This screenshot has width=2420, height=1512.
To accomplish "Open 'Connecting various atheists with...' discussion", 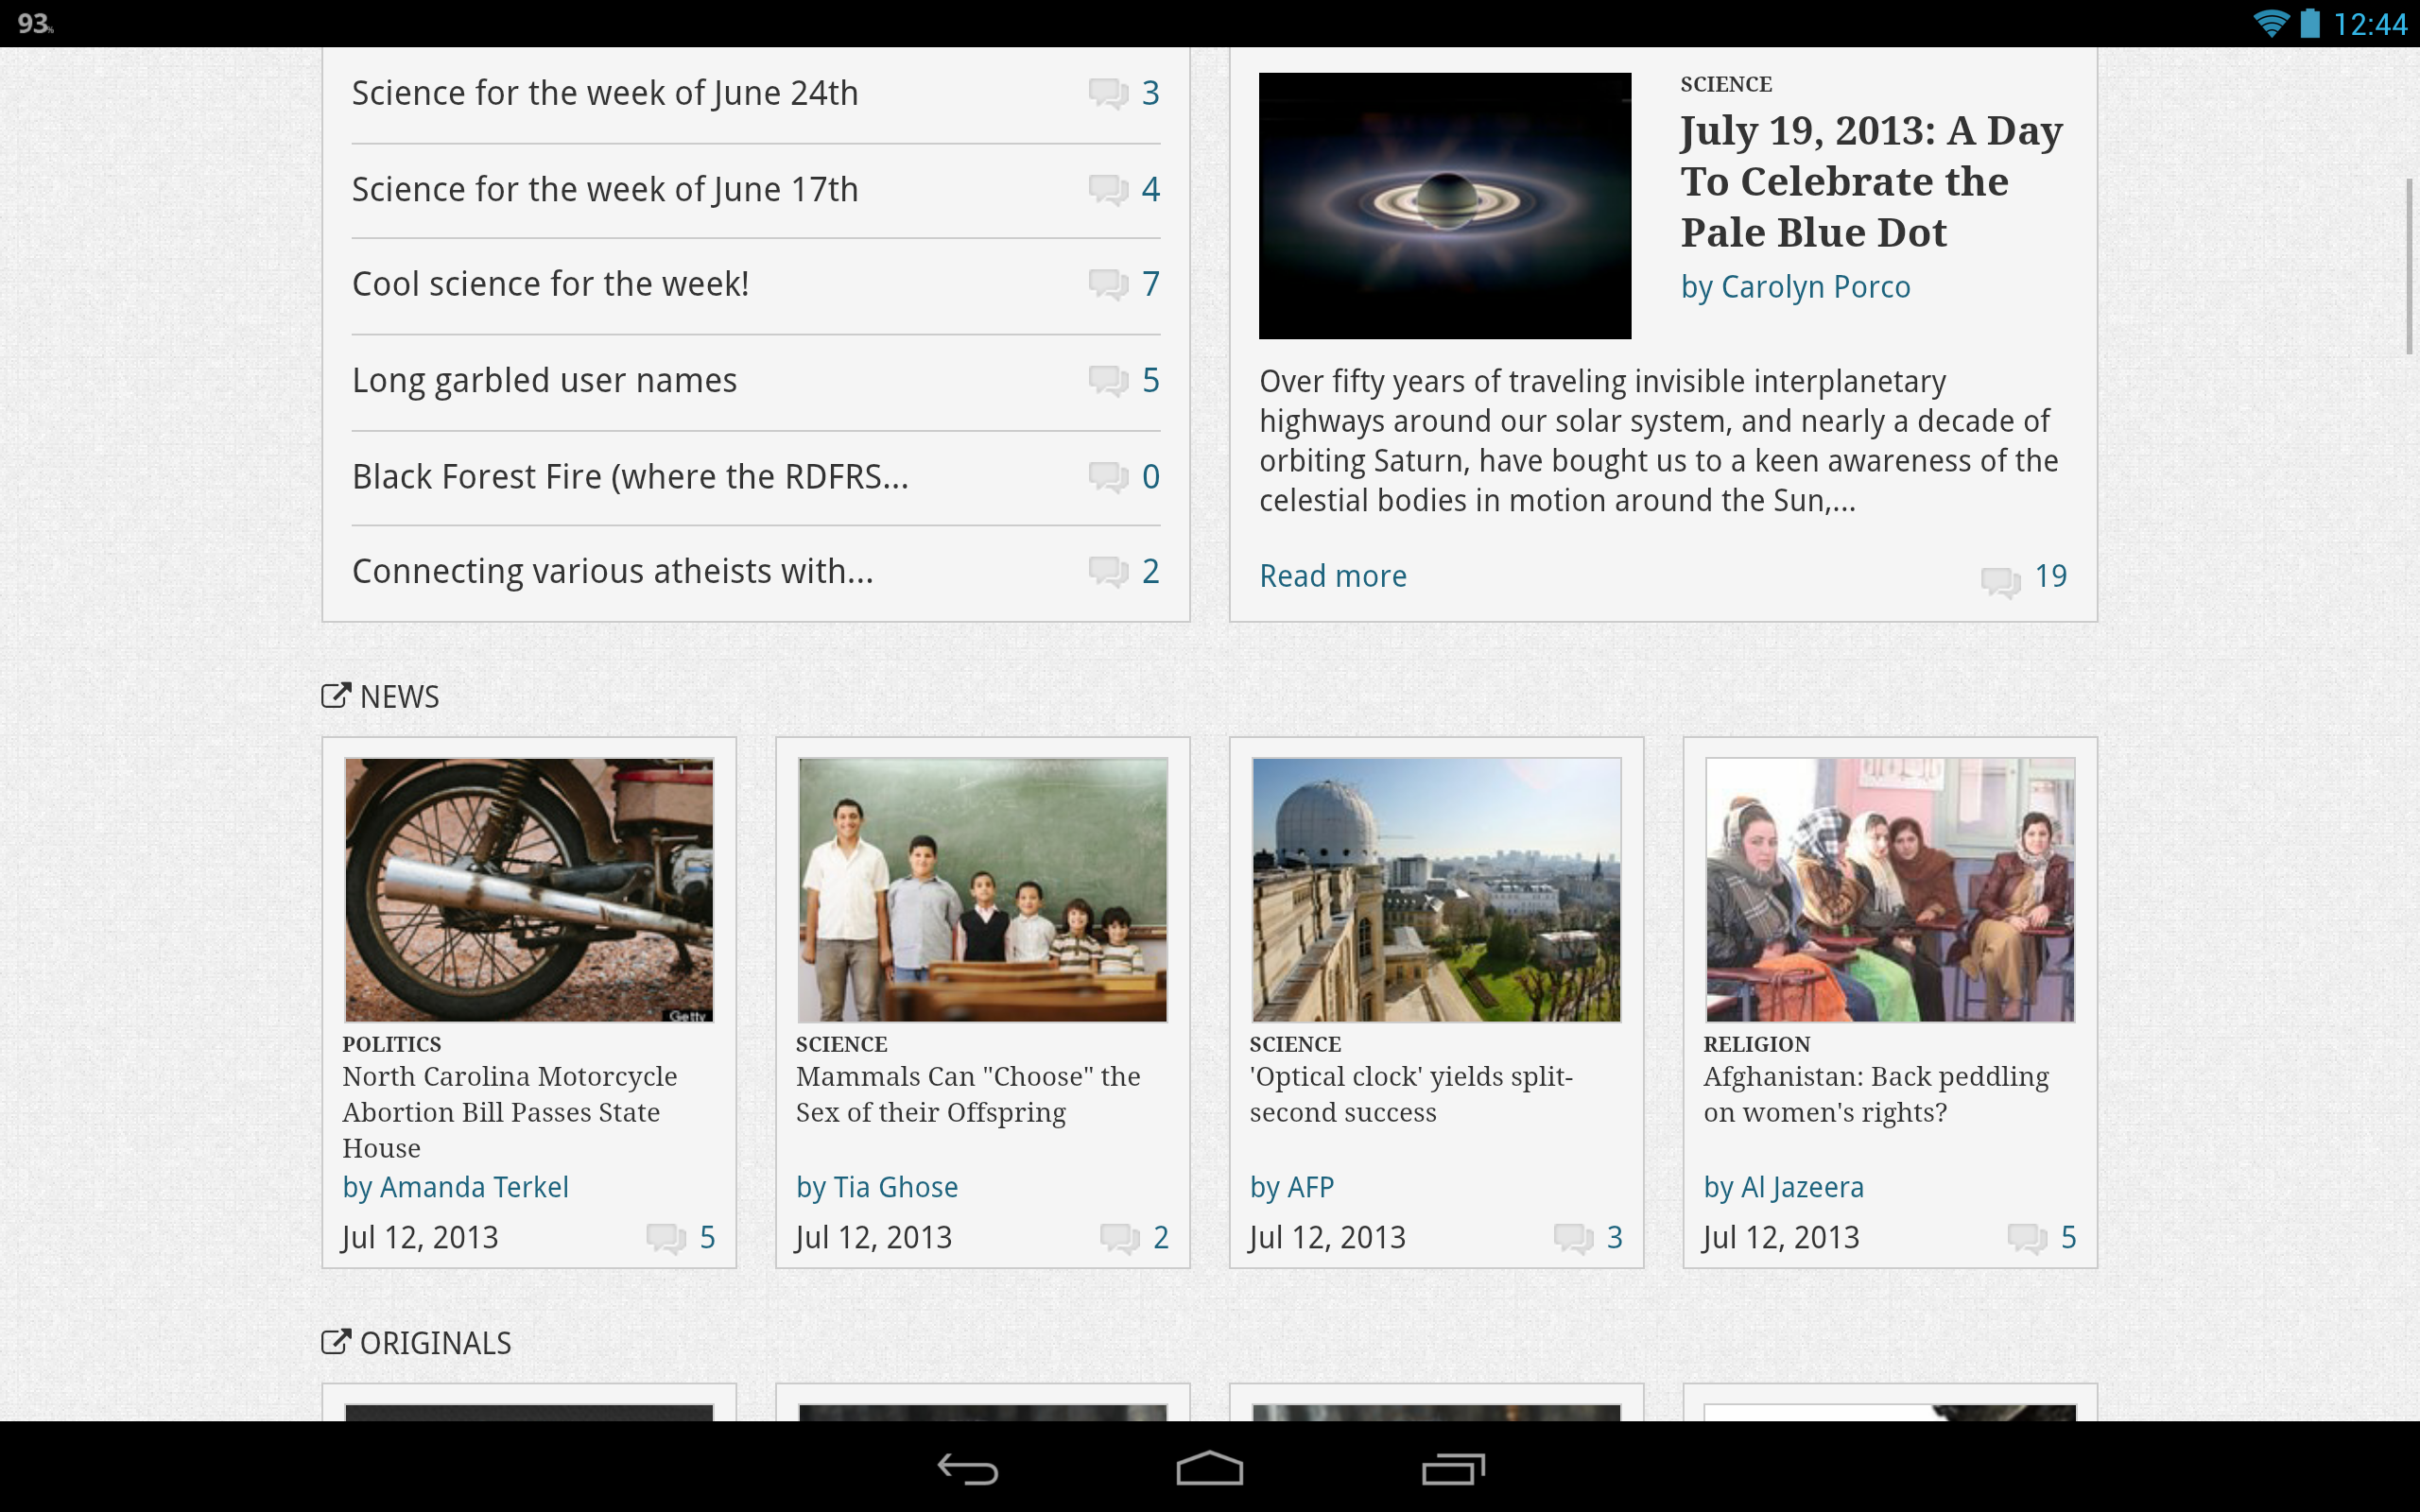I will coord(612,571).
